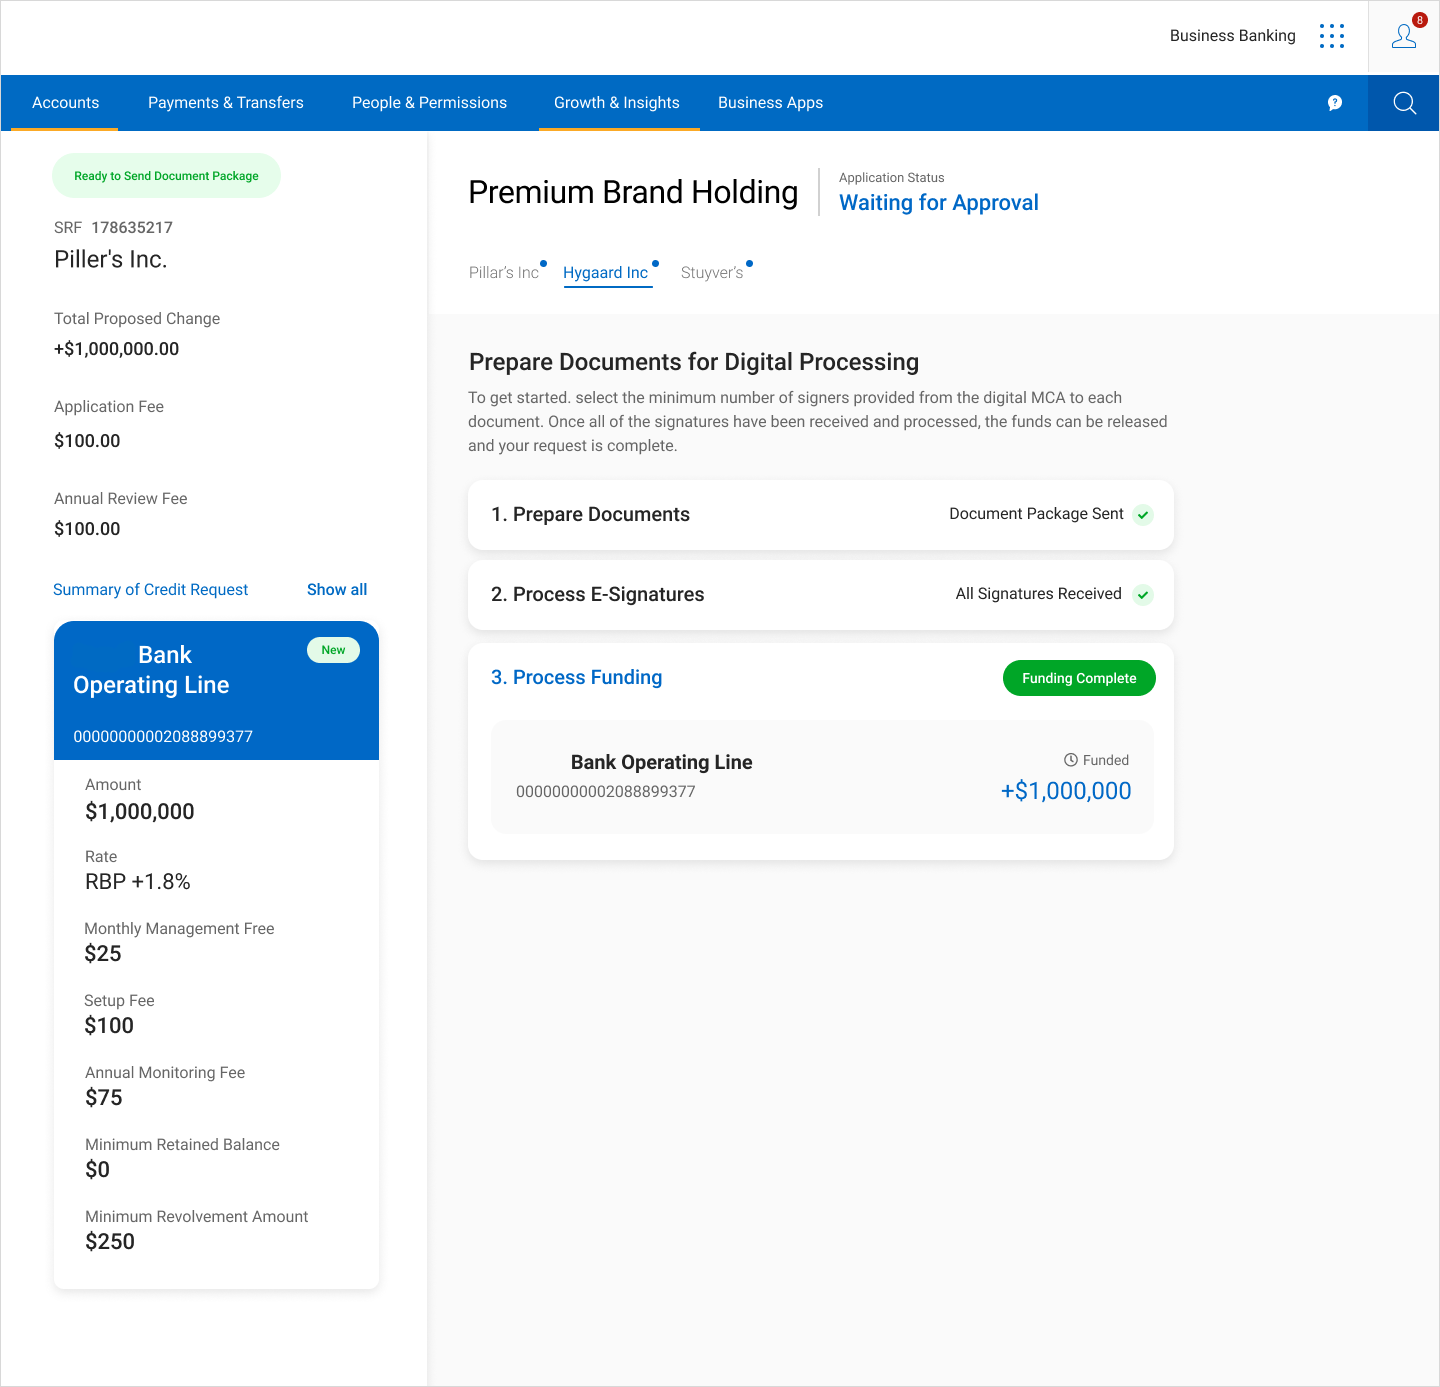Click the Waiting for Approval status
Viewport: 1440px width, 1387px height.
(939, 203)
